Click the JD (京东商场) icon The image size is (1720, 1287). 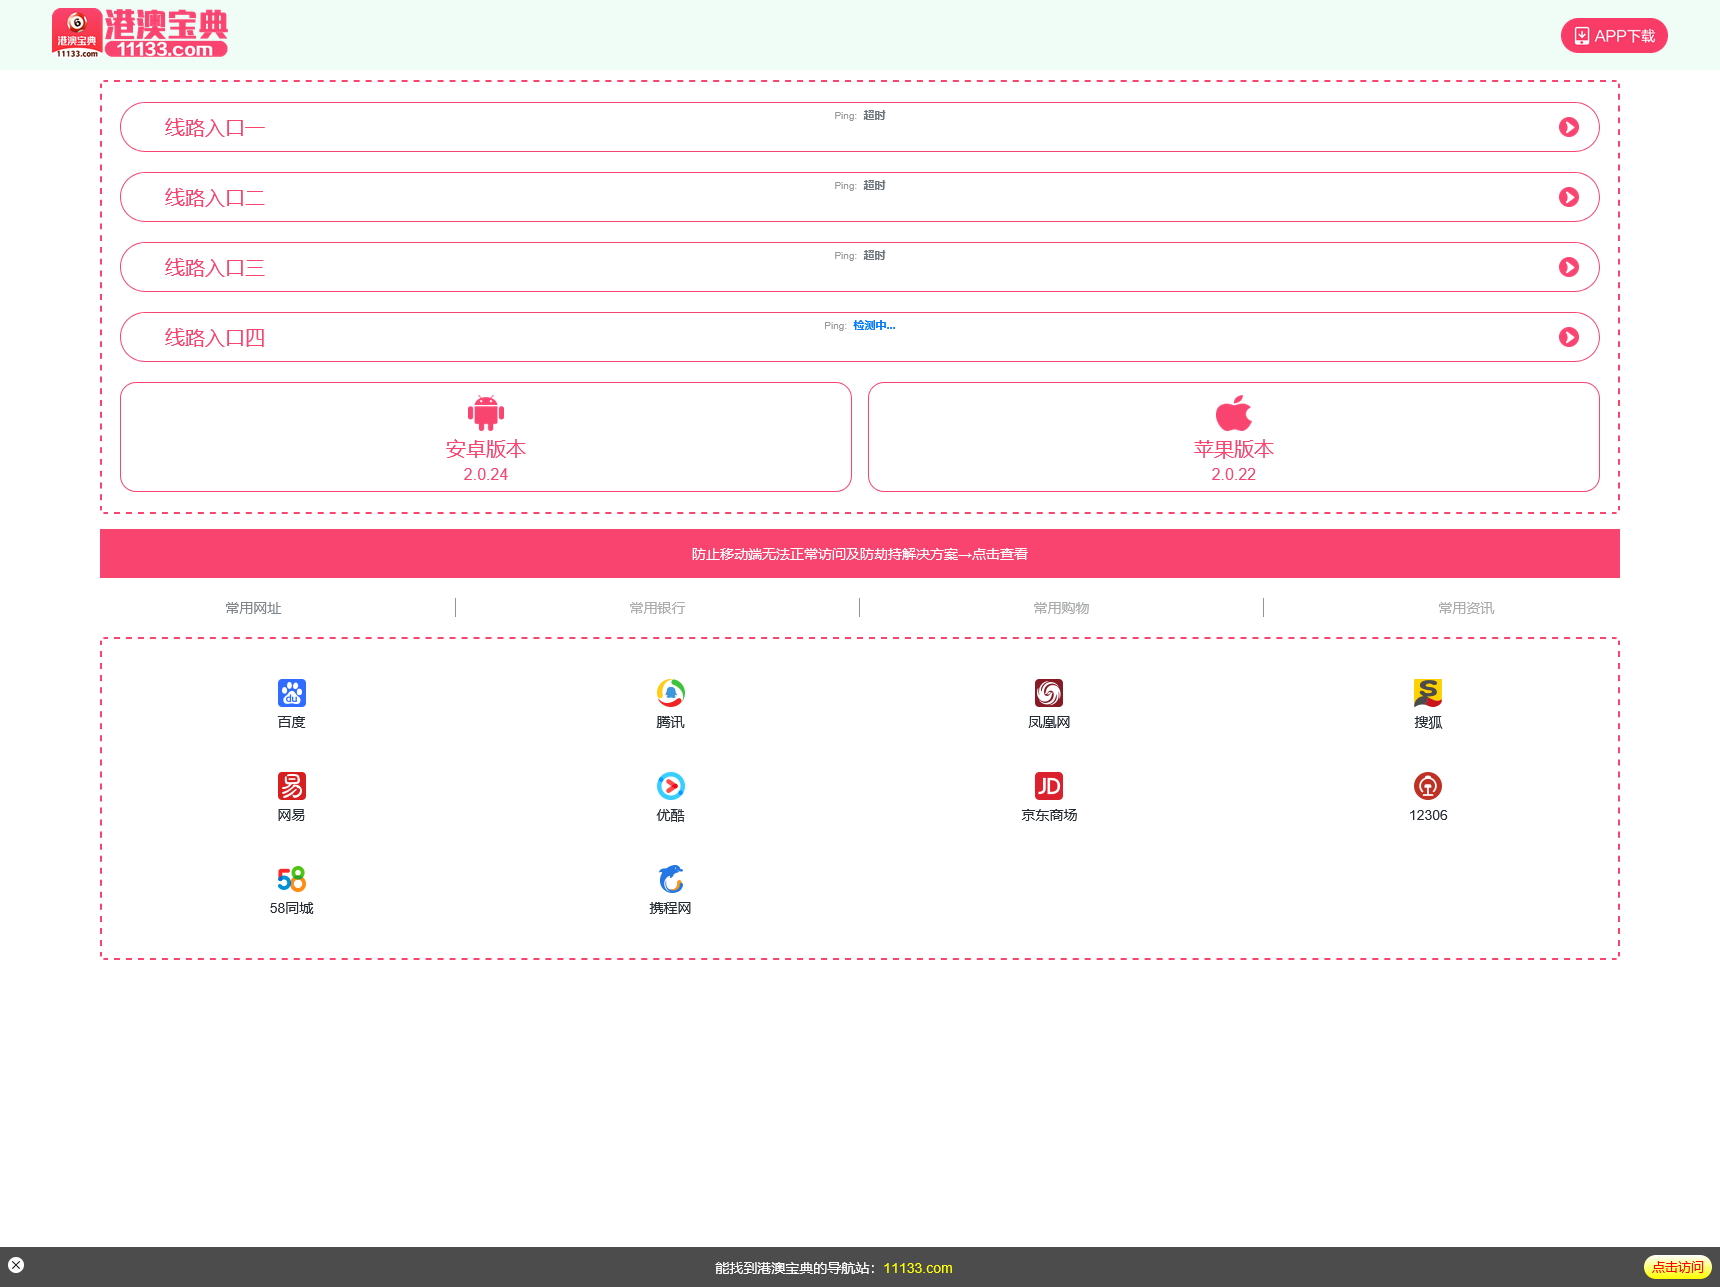tap(1048, 786)
